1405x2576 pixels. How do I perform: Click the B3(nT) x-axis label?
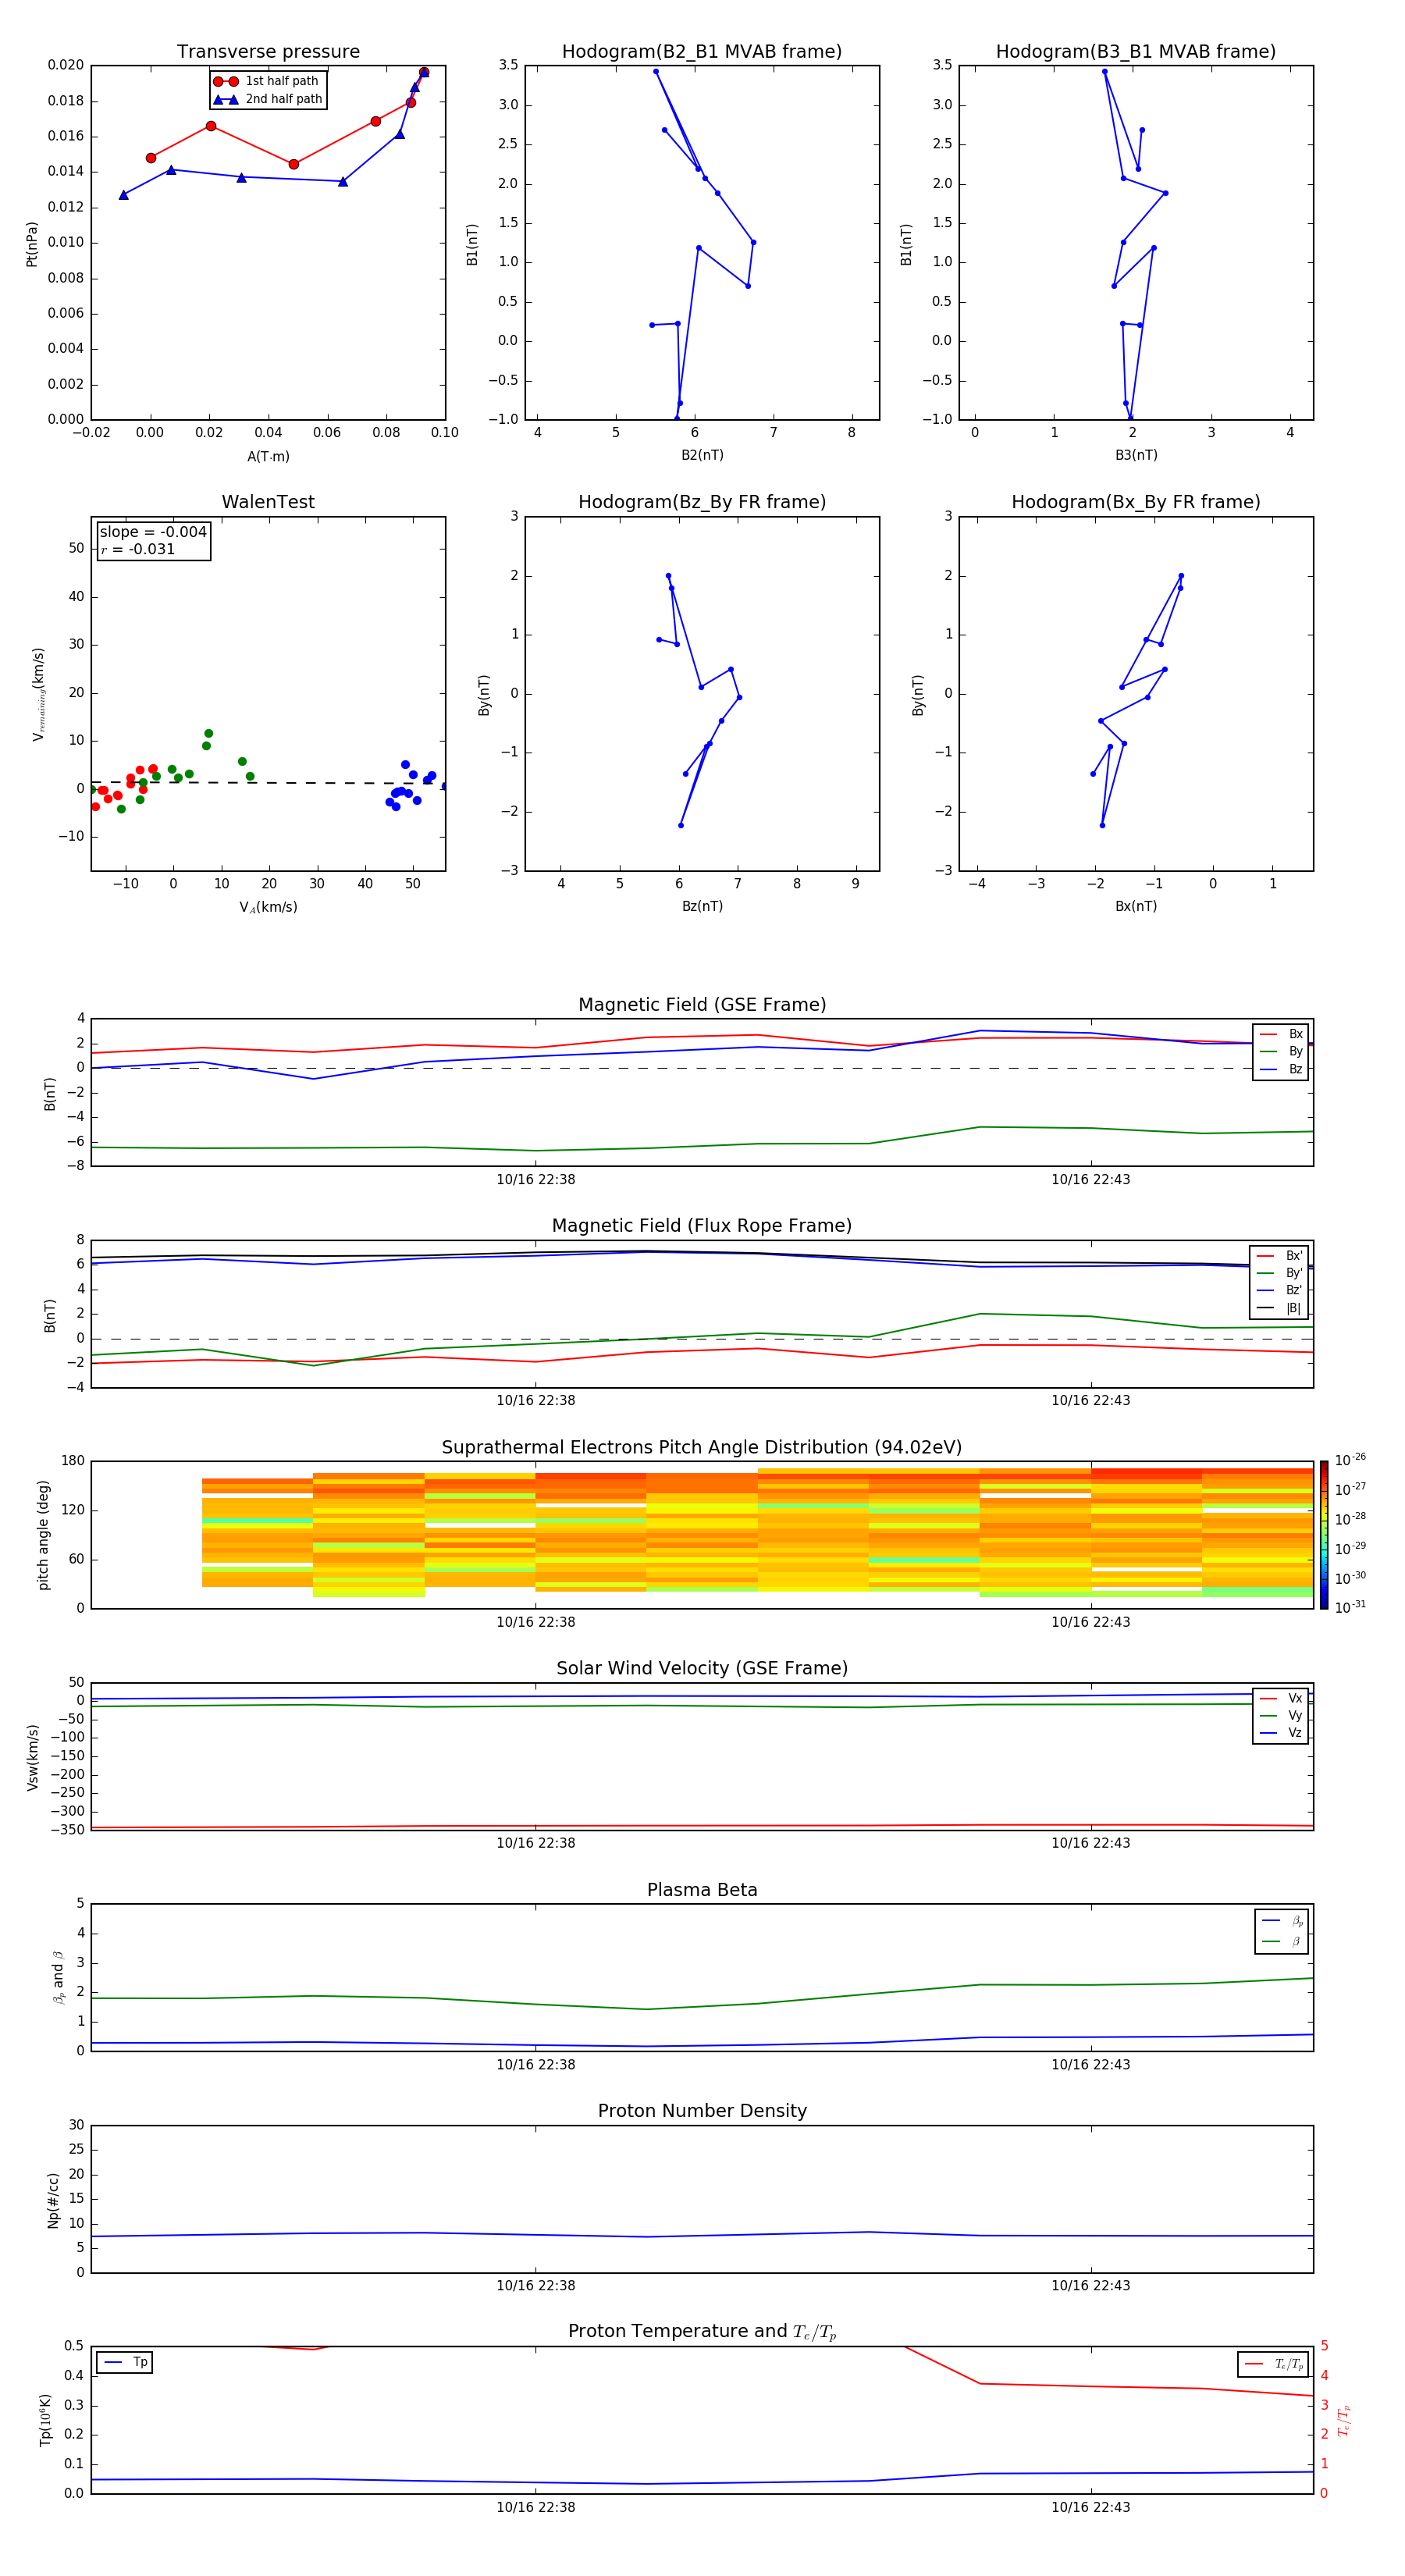coord(1136,455)
